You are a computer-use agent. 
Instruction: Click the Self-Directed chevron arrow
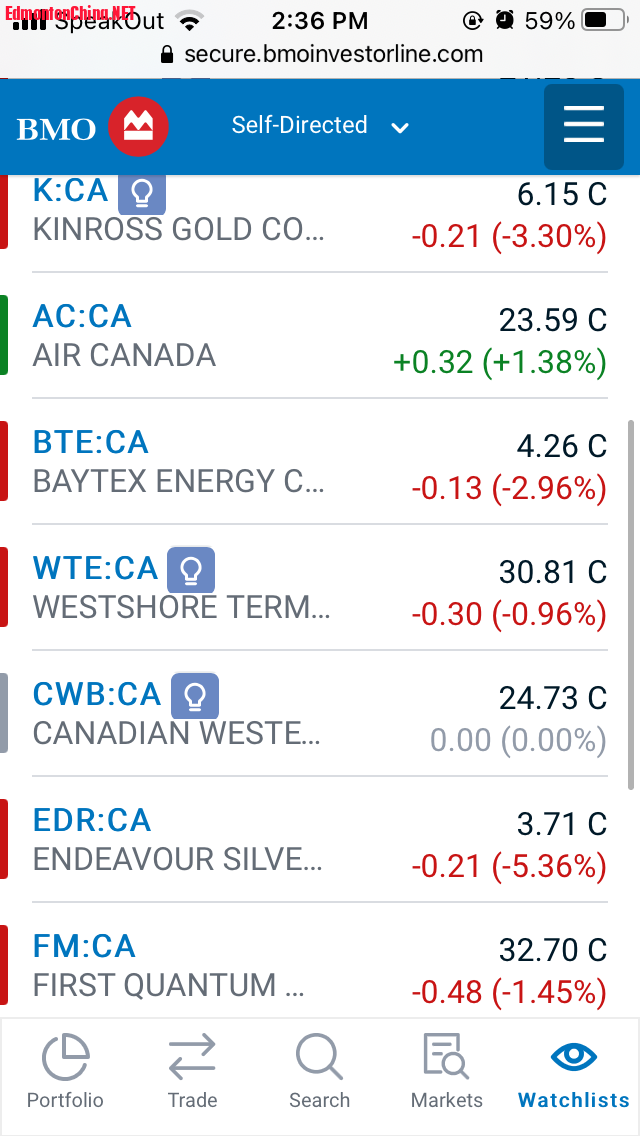pos(400,128)
